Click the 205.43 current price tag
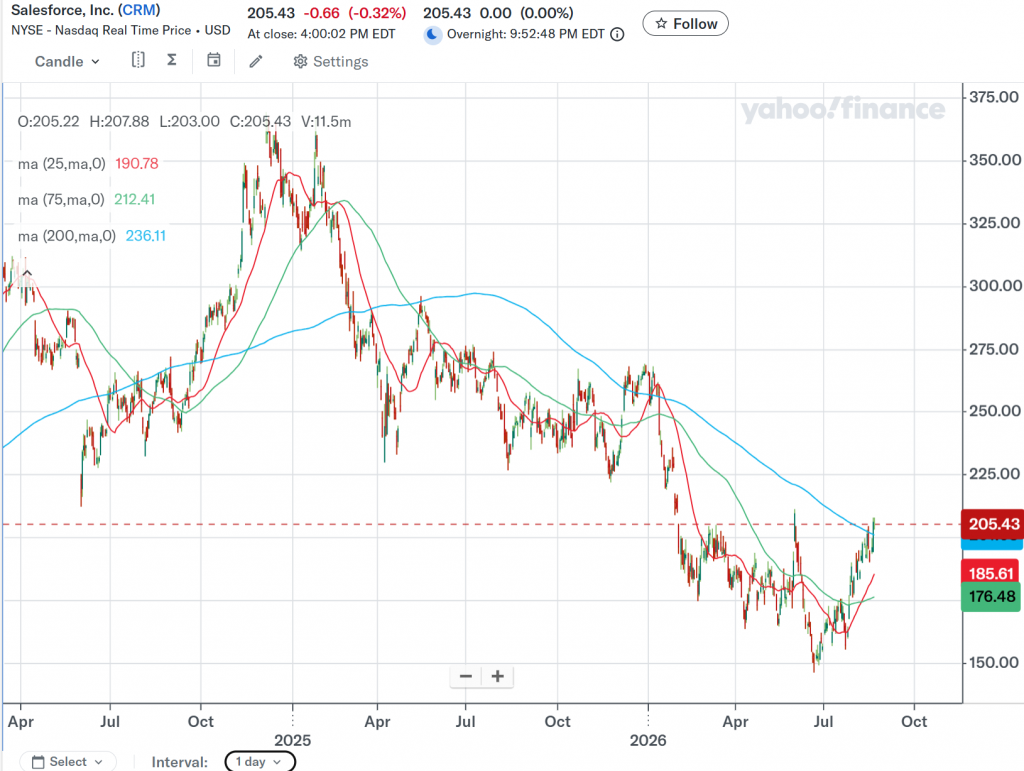The height and width of the screenshot is (771, 1024). click(x=993, y=524)
